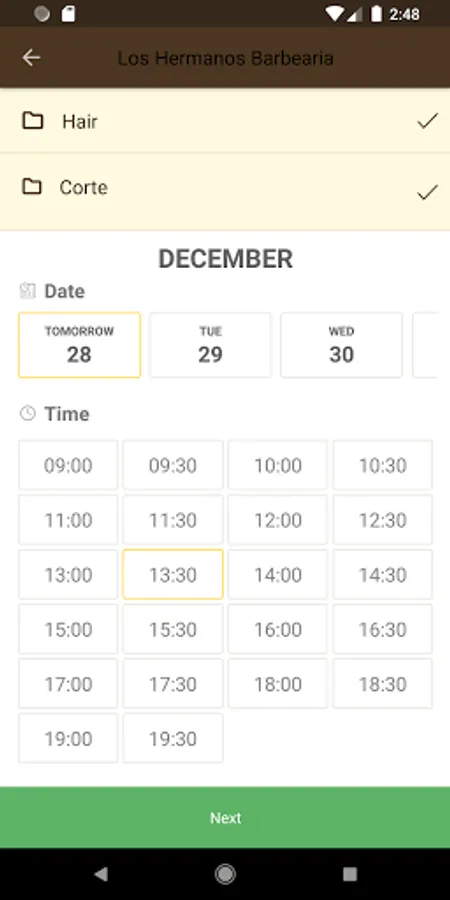Pick the 16:30 time slot
This screenshot has width=450, height=900.
tap(383, 629)
